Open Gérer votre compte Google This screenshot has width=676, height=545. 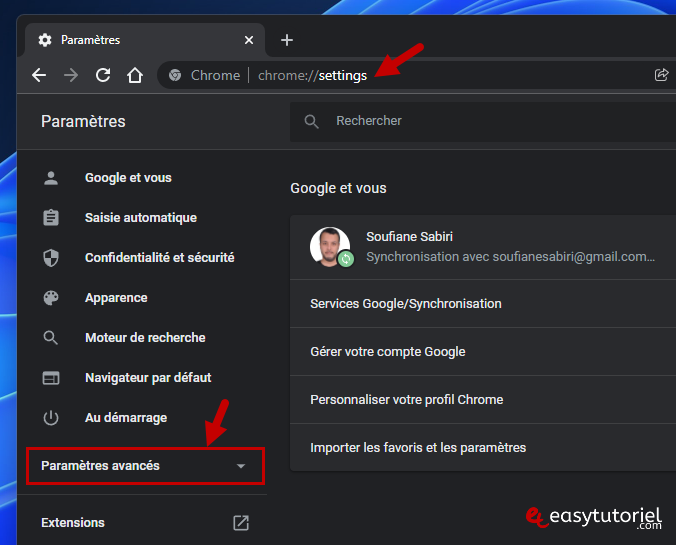[483, 352]
